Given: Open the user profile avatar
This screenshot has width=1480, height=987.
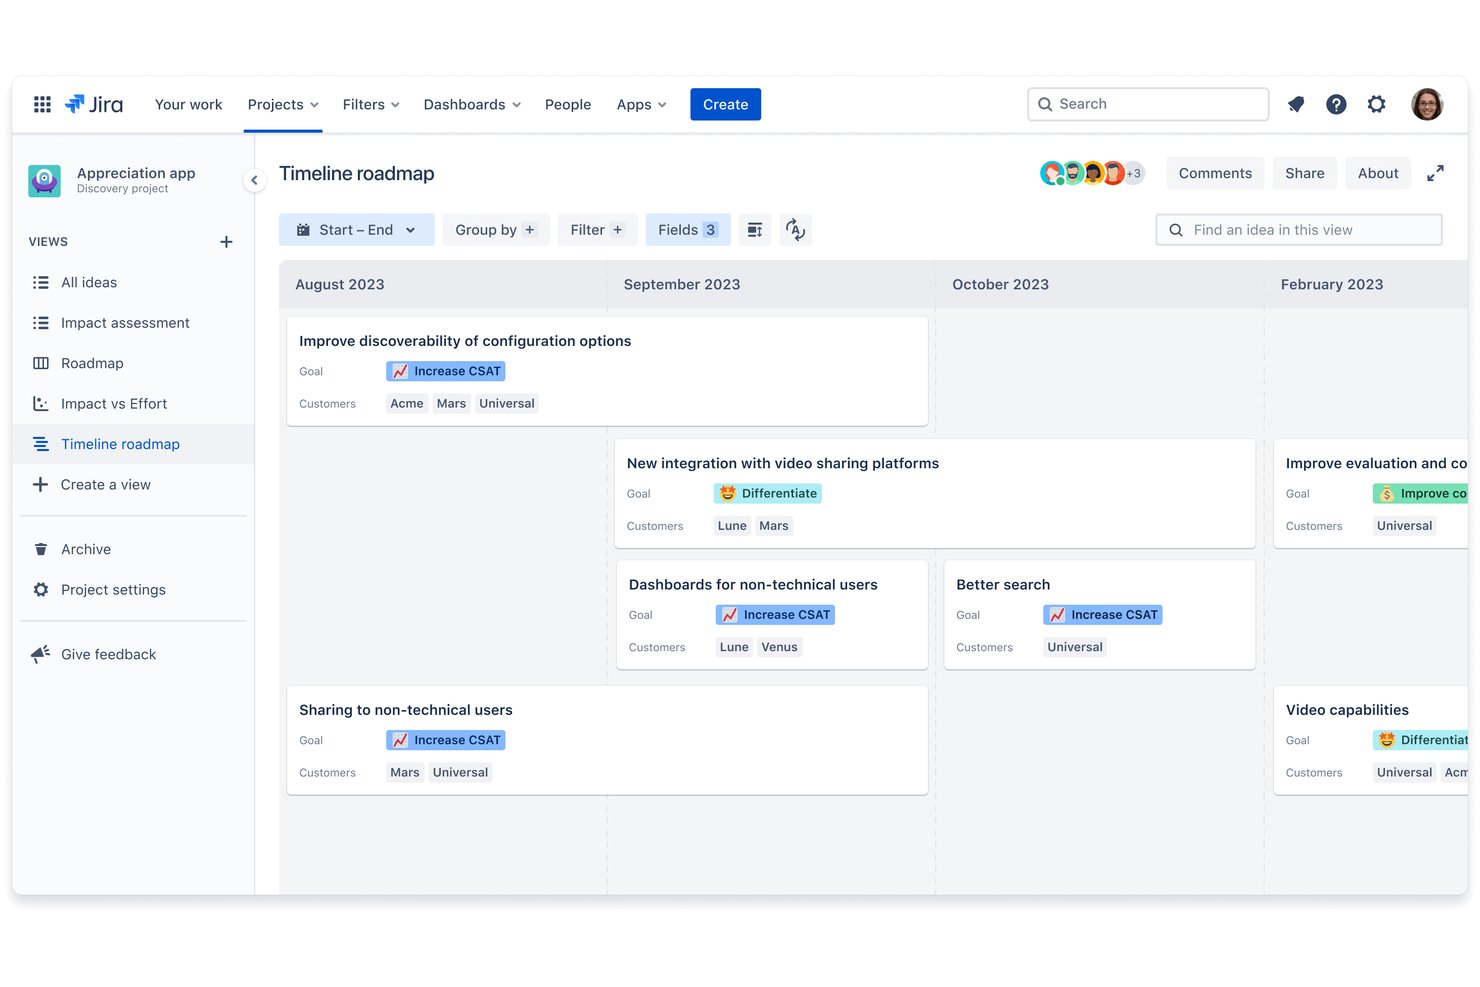Looking at the screenshot, I should click(x=1427, y=104).
